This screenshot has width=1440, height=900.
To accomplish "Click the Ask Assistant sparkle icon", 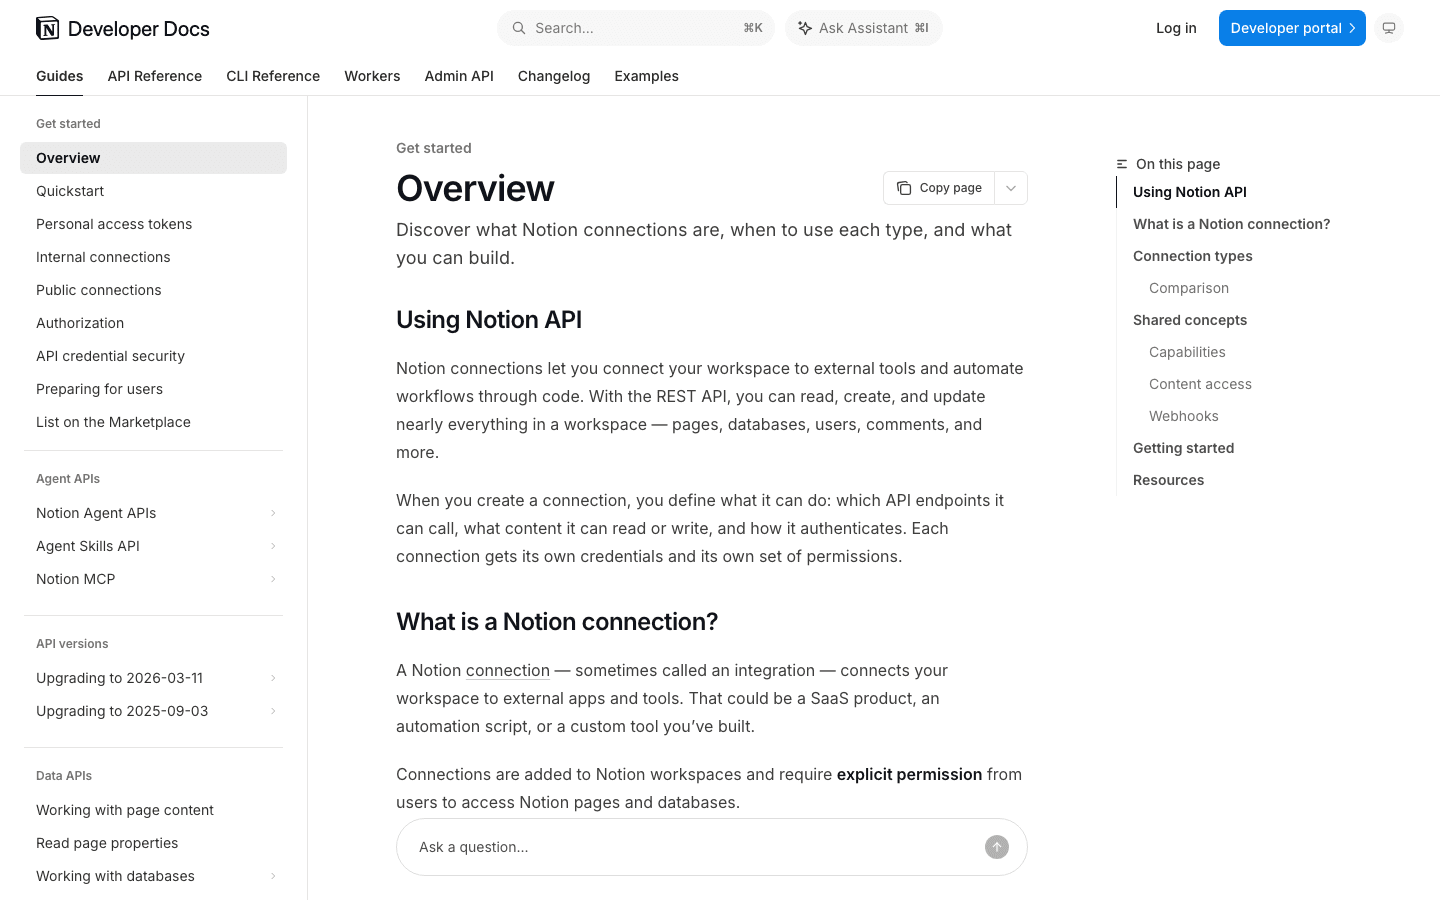I will click(x=805, y=28).
